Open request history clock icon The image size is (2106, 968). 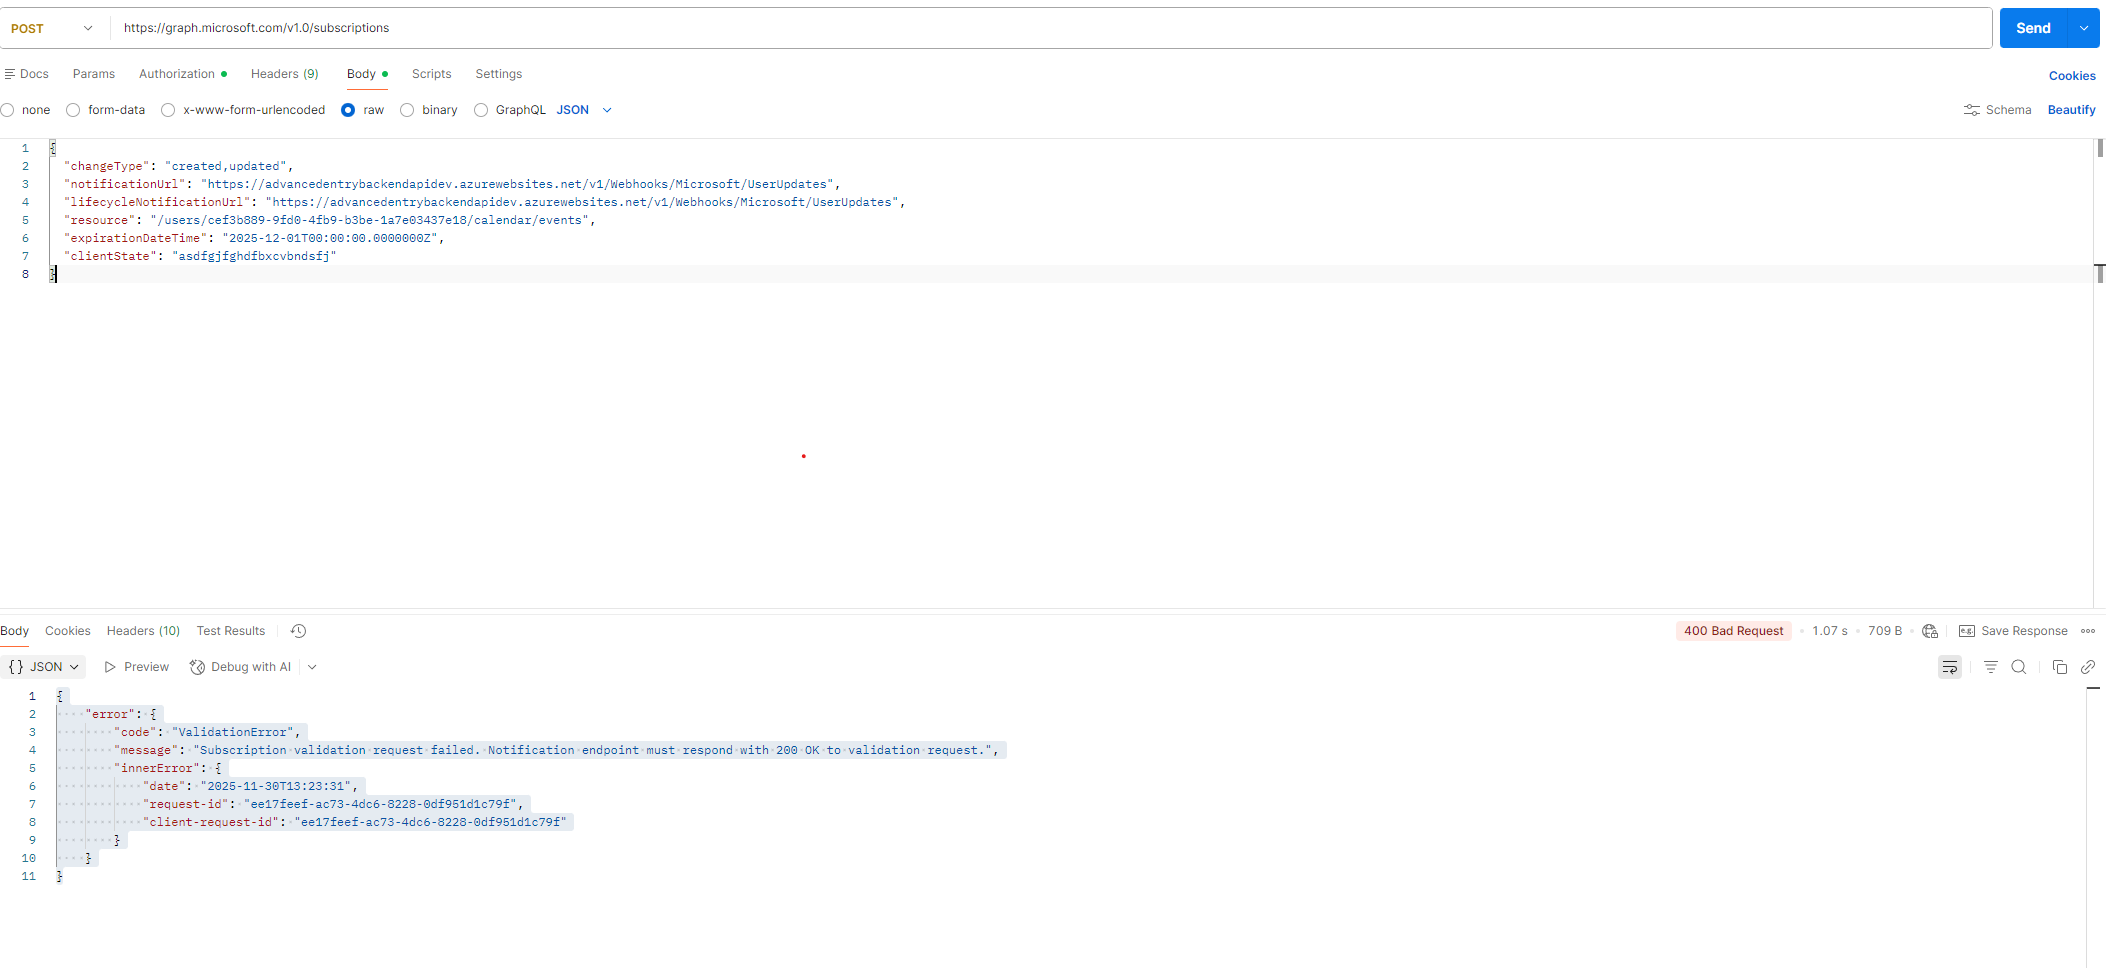[297, 630]
